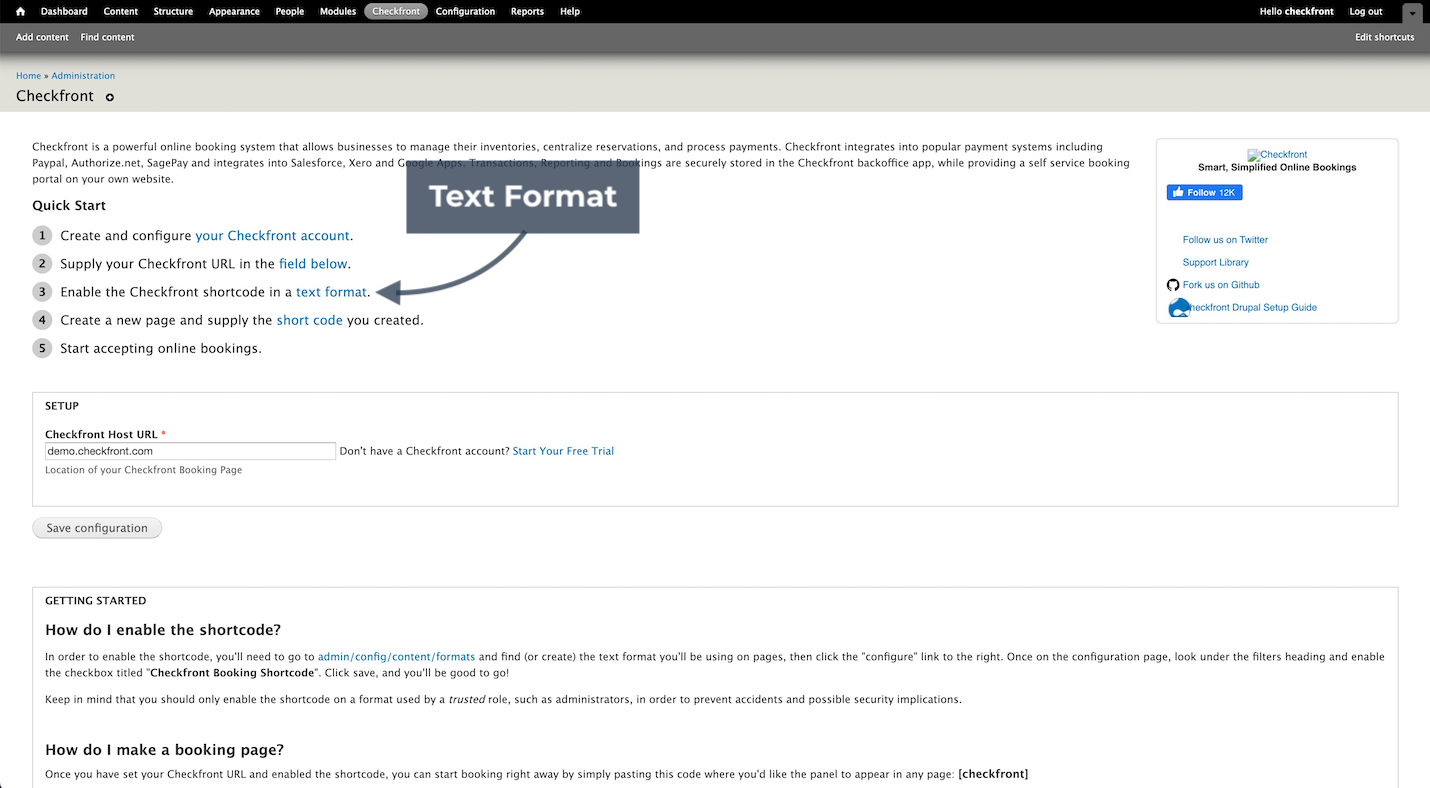This screenshot has height=788, width=1430.
Task: Click 'How do I make a booking page?' heading
Action: click(x=165, y=750)
